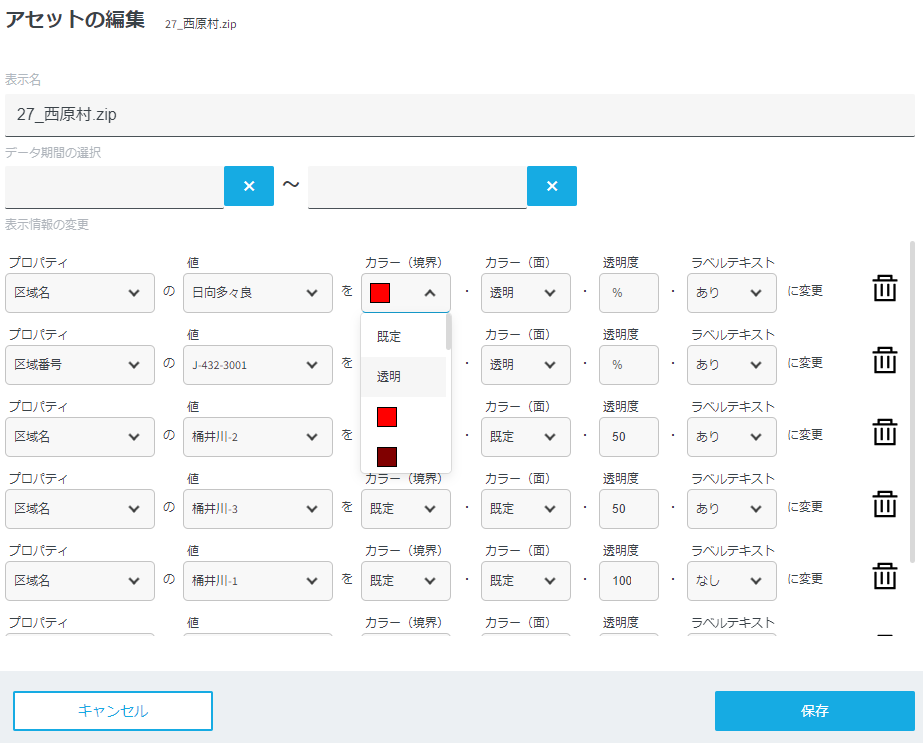Pick the bright red swatch in dropdown
The image size is (923, 743).
coord(387,417)
